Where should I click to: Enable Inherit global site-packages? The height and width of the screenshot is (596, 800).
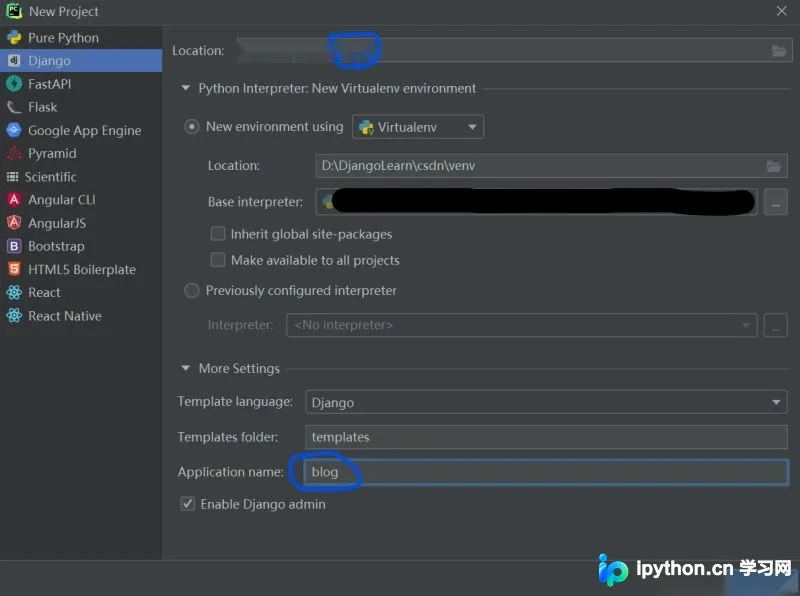tap(218, 234)
